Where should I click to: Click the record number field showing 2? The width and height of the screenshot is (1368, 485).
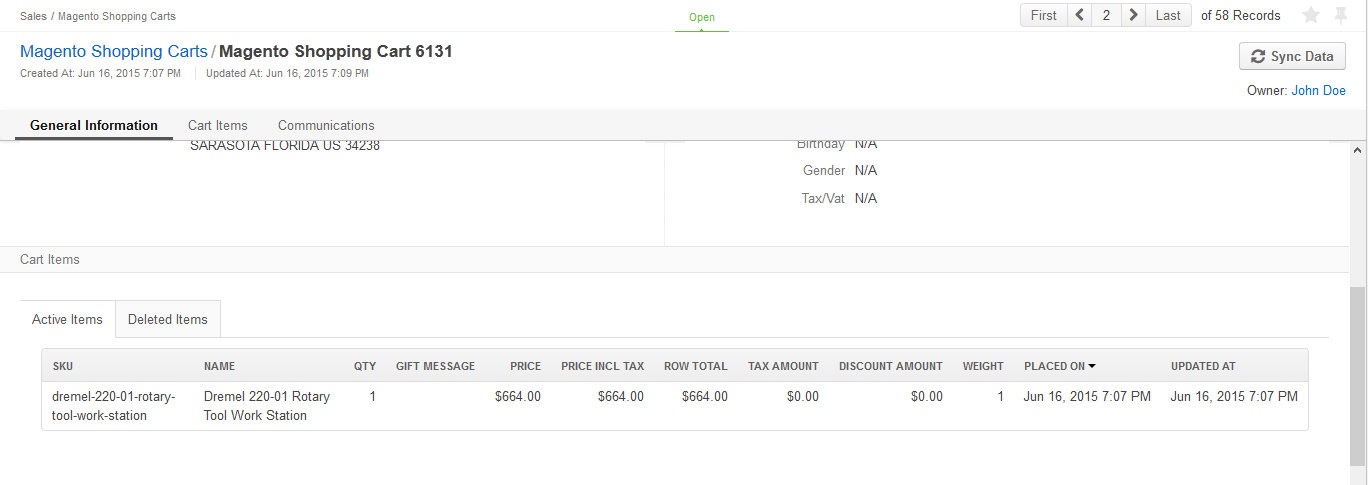pyautogui.click(x=1106, y=15)
